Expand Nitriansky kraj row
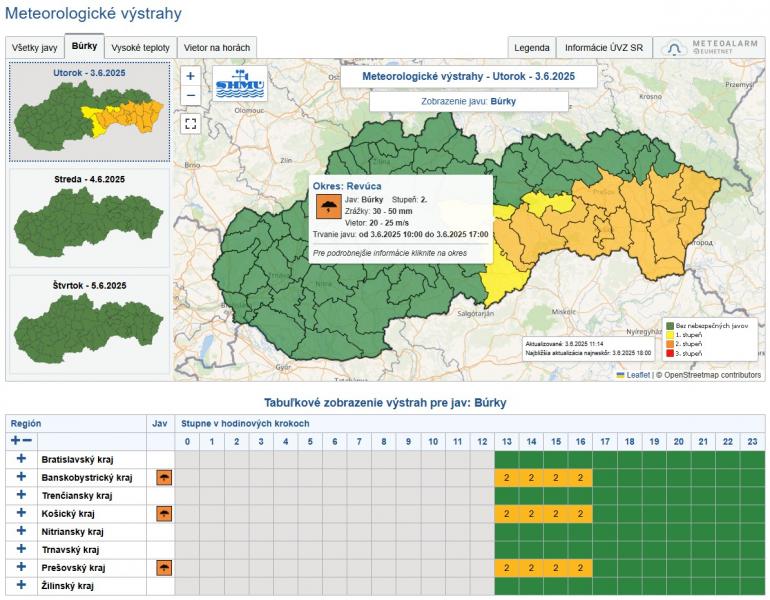Viewport: 770px width, 600px height. pyautogui.click(x=21, y=531)
